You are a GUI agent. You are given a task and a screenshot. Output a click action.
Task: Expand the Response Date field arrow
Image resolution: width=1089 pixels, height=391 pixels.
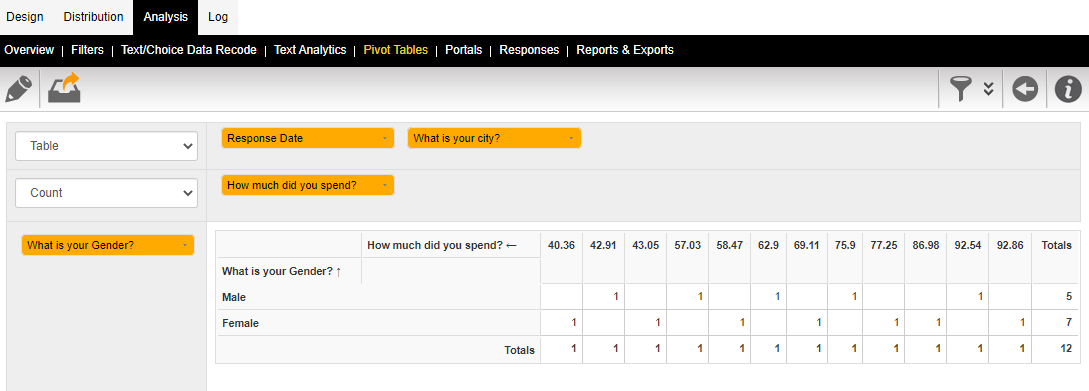[384, 138]
